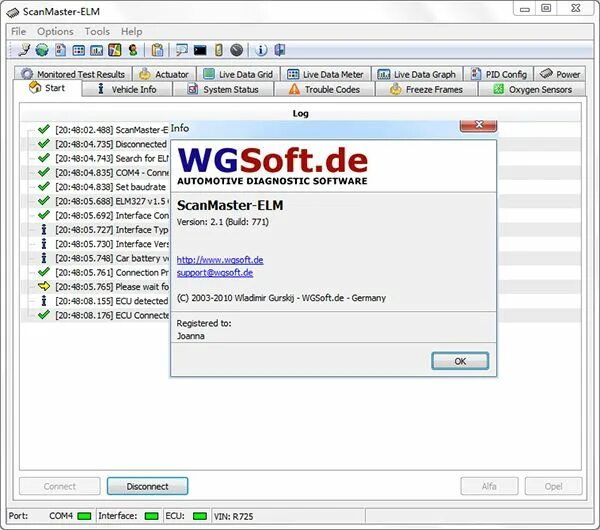
Task: Switch to the Live Data Meter tab
Action: 325,74
